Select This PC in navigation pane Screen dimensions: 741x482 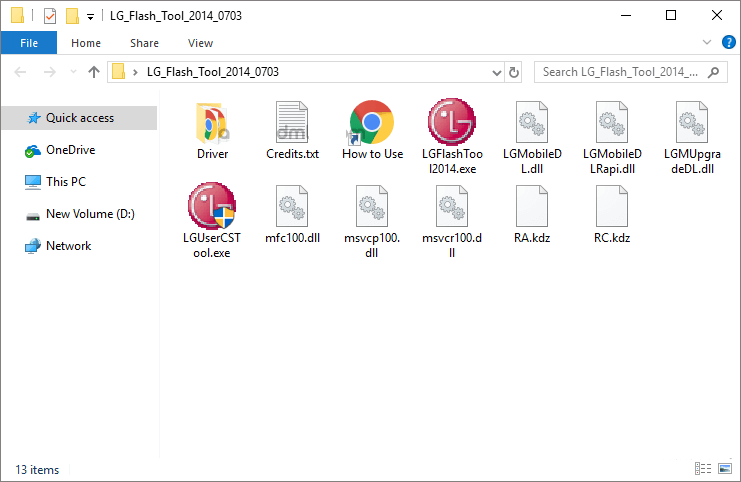pos(66,182)
